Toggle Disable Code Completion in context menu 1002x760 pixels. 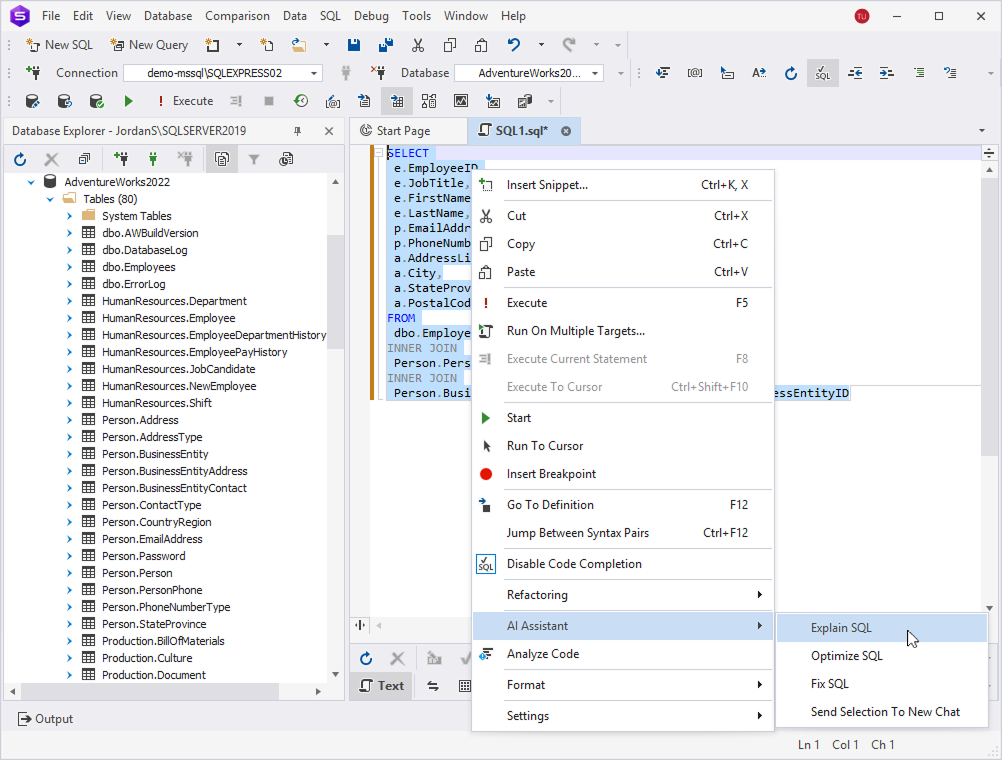click(574, 564)
